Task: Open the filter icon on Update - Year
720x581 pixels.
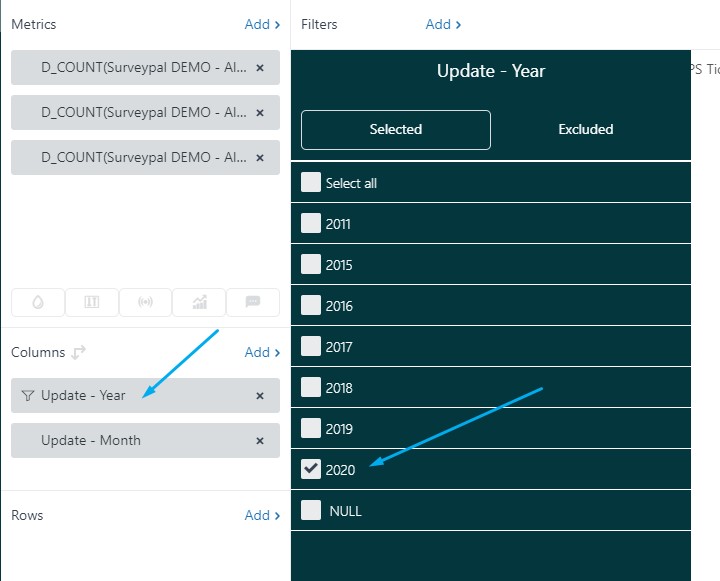Action: 28,395
